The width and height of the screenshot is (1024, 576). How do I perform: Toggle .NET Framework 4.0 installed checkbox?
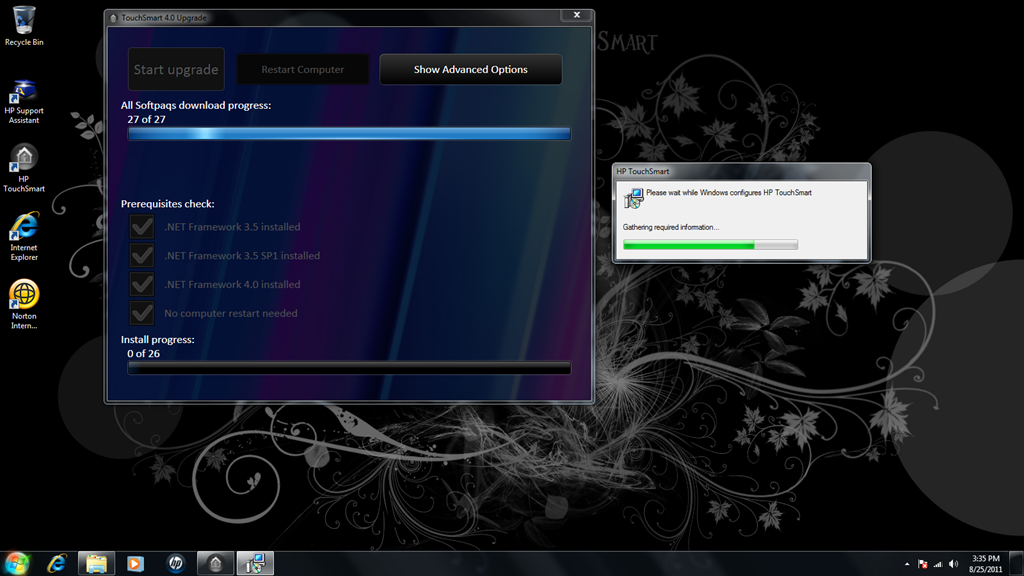(142, 284)
